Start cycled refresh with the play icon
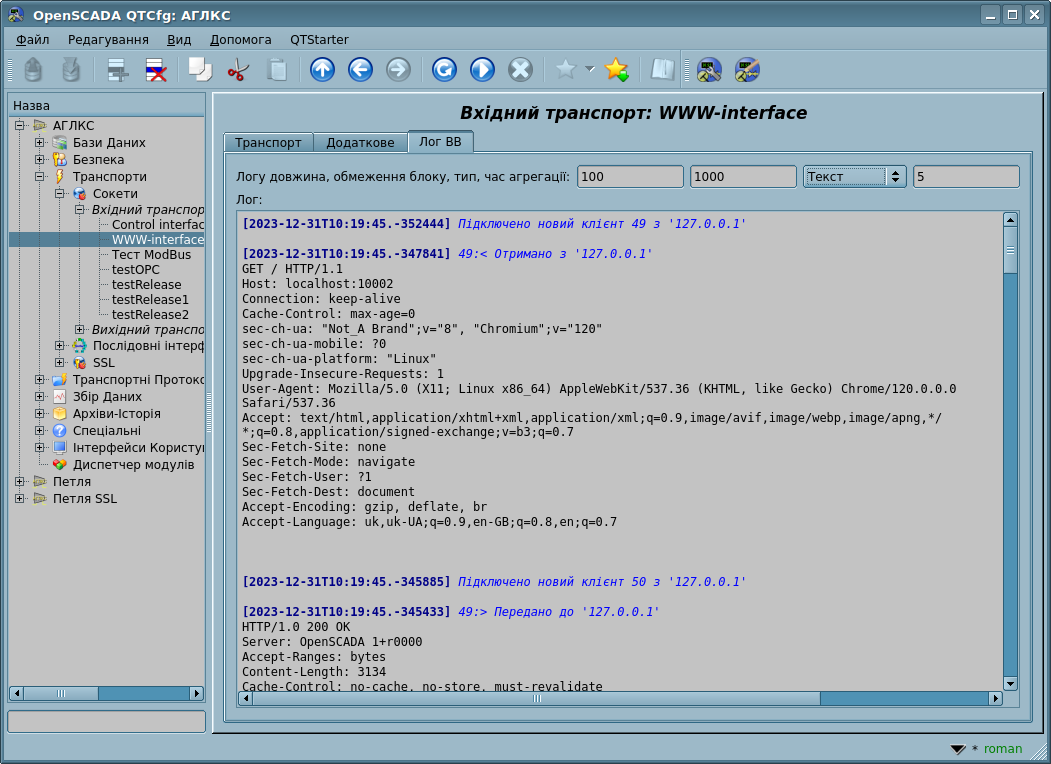The height and width of the screenshot is (764, 1051). [x=482, y=70]
